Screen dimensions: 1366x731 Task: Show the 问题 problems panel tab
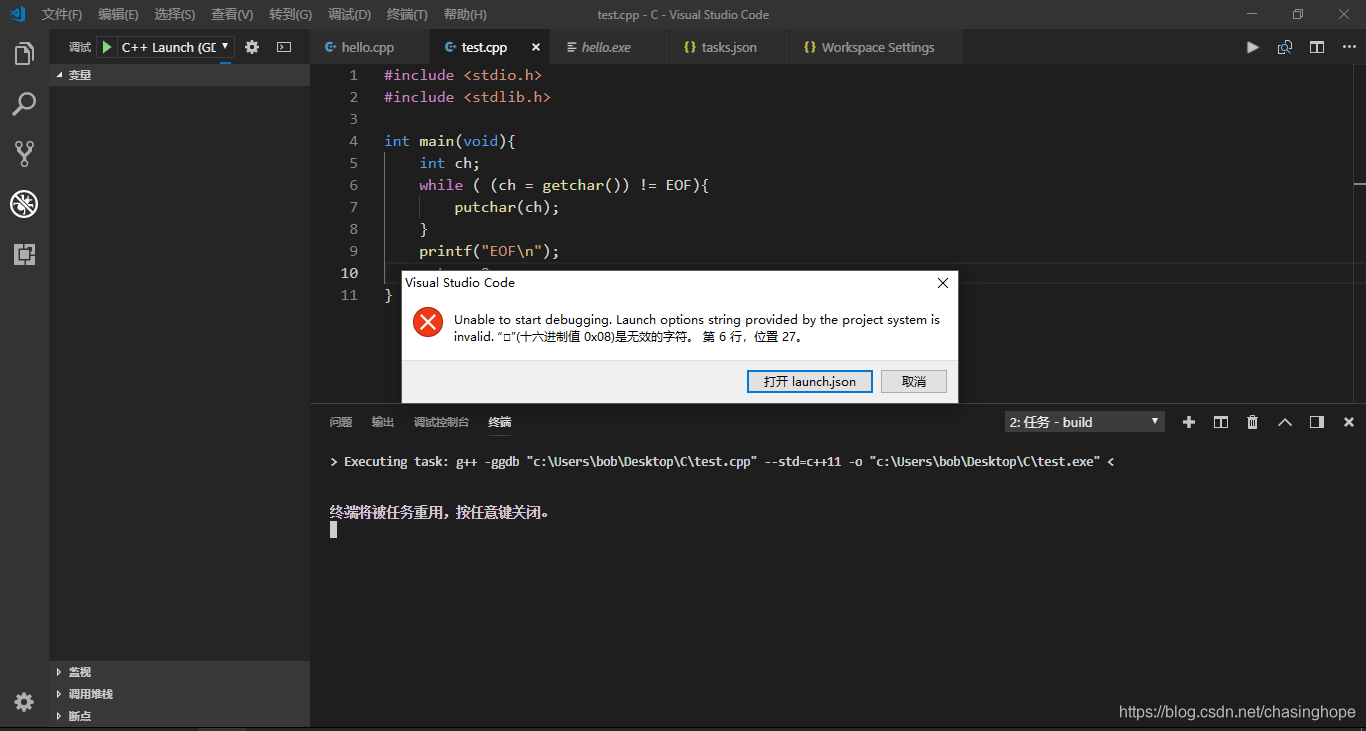(x=341, y=422)
